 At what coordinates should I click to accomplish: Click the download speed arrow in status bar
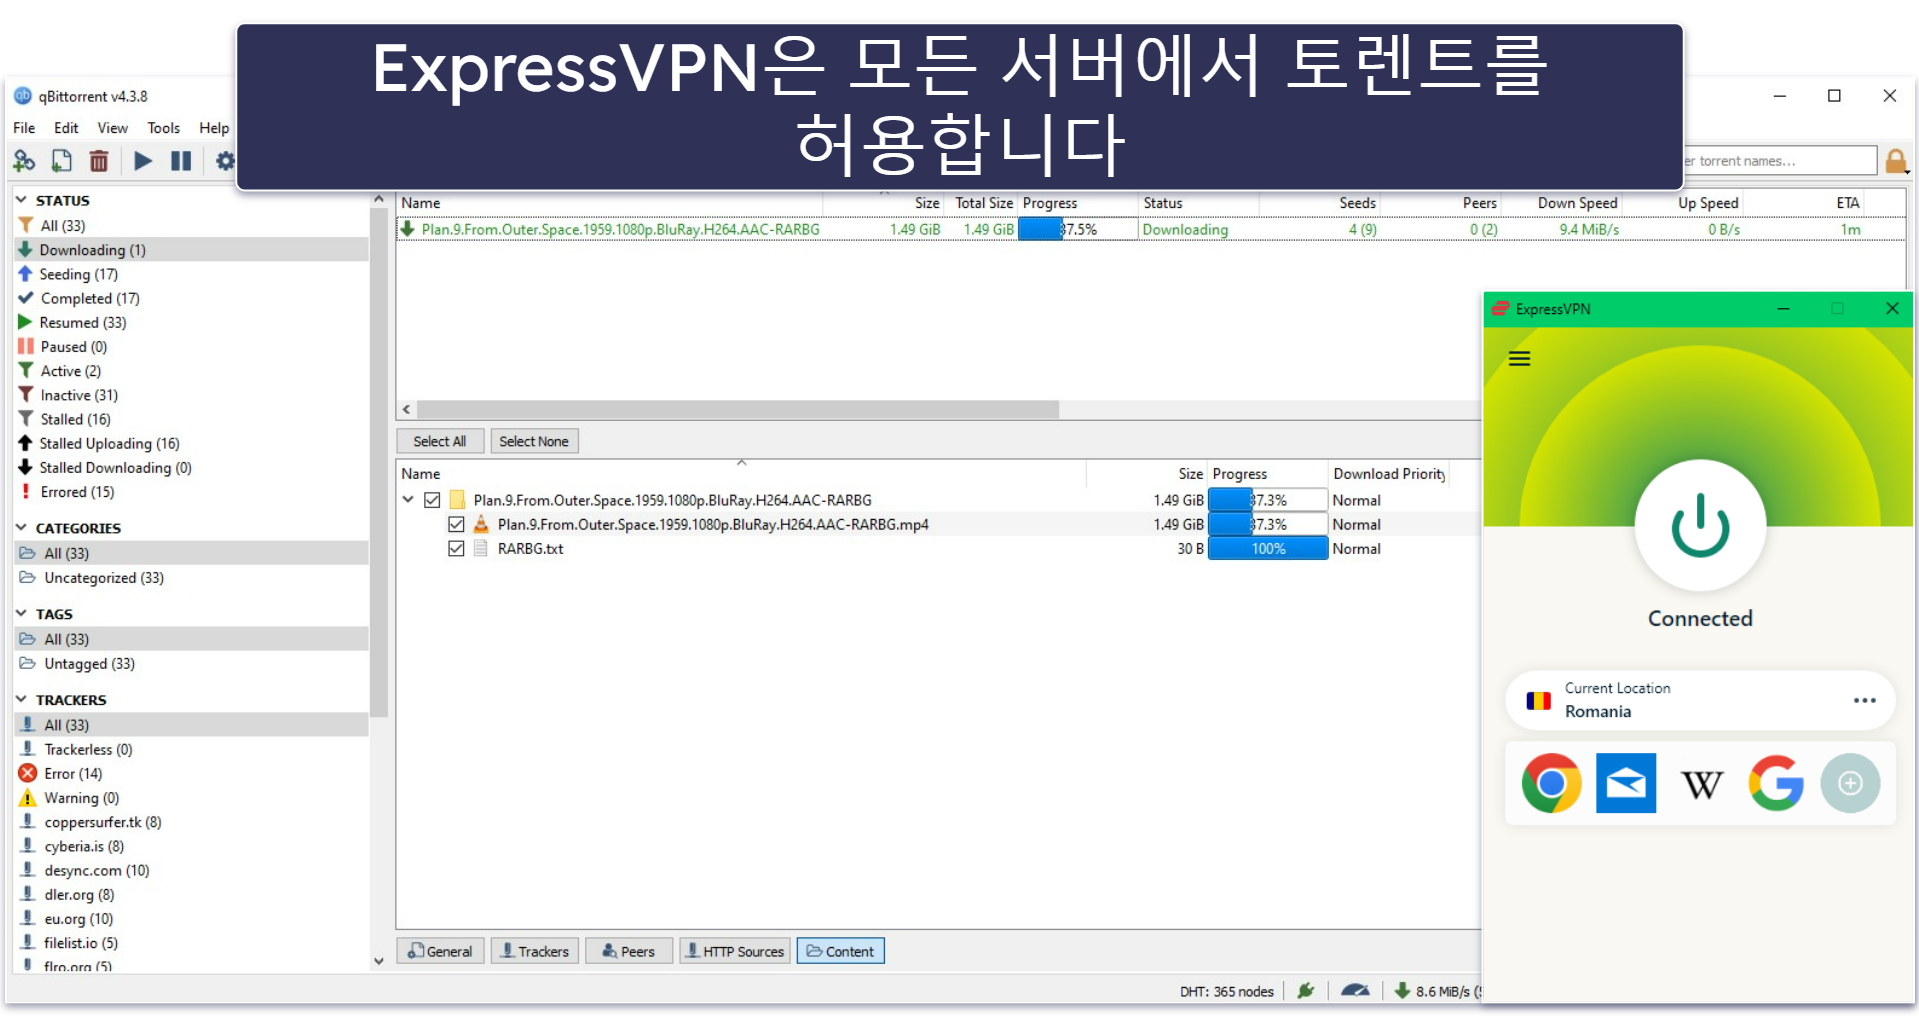point(1402,991)
